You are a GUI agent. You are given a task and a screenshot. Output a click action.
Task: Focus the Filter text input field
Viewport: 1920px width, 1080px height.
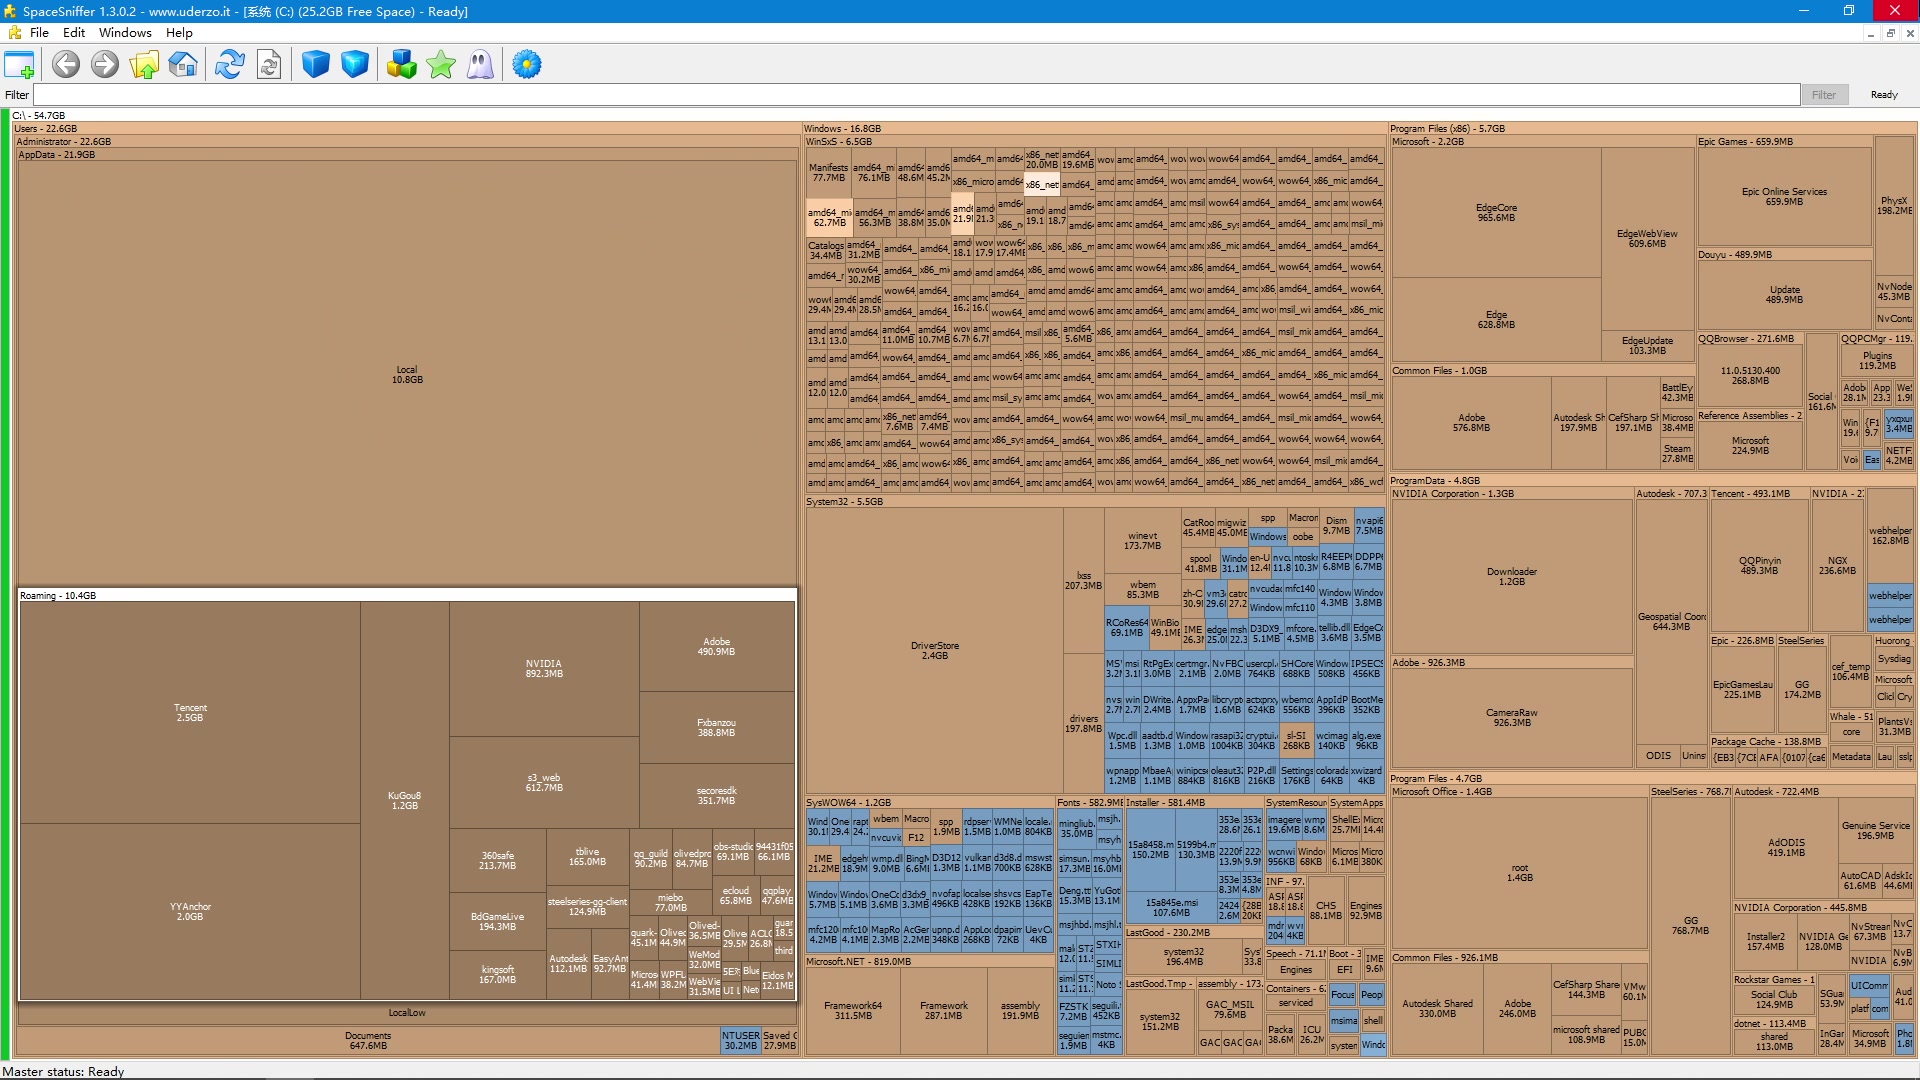pos(916,95)
